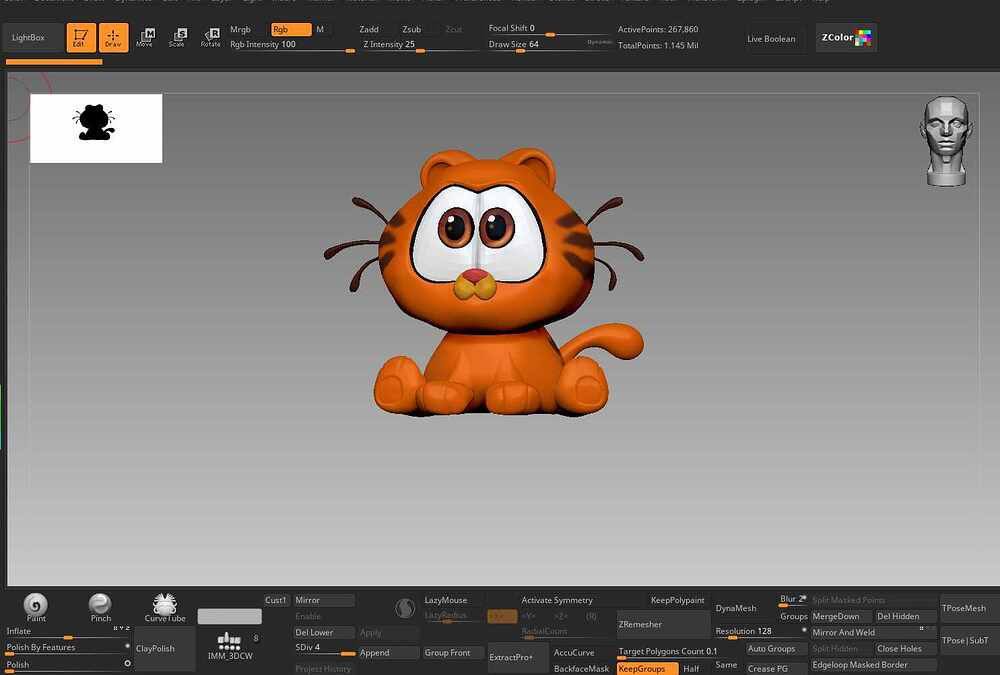Toggle the Dynamic draw size option
The height and width of the screenshot is (675, 1000).
(599, 42)
